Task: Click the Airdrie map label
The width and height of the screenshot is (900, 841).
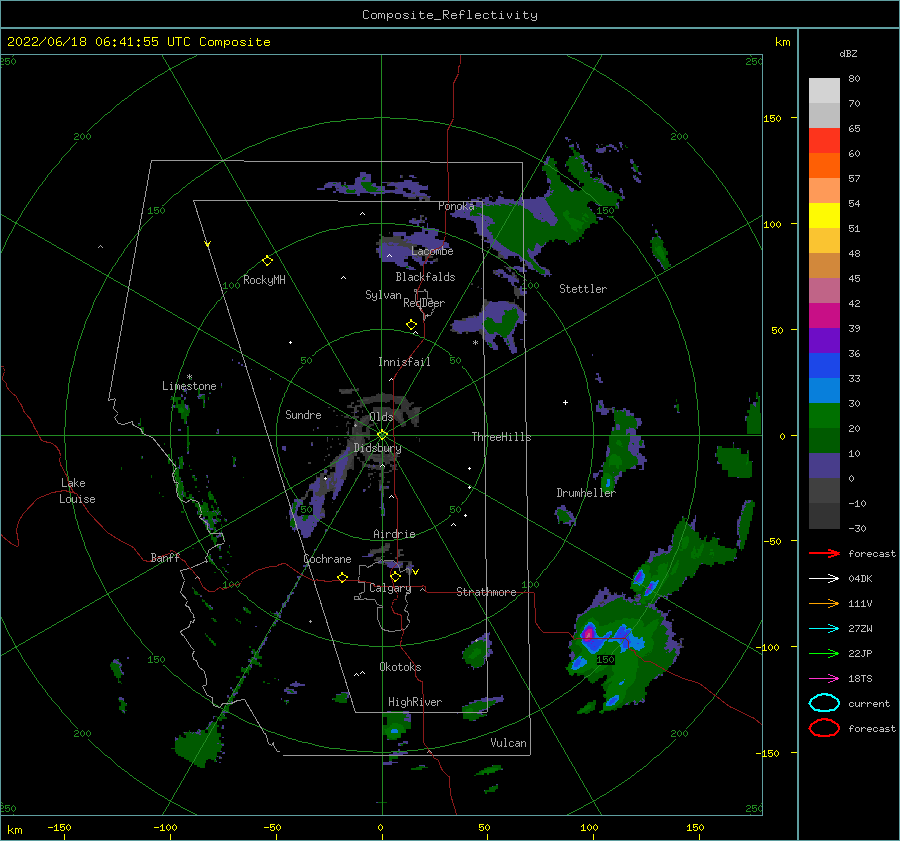Action: (x=394, y=534)
